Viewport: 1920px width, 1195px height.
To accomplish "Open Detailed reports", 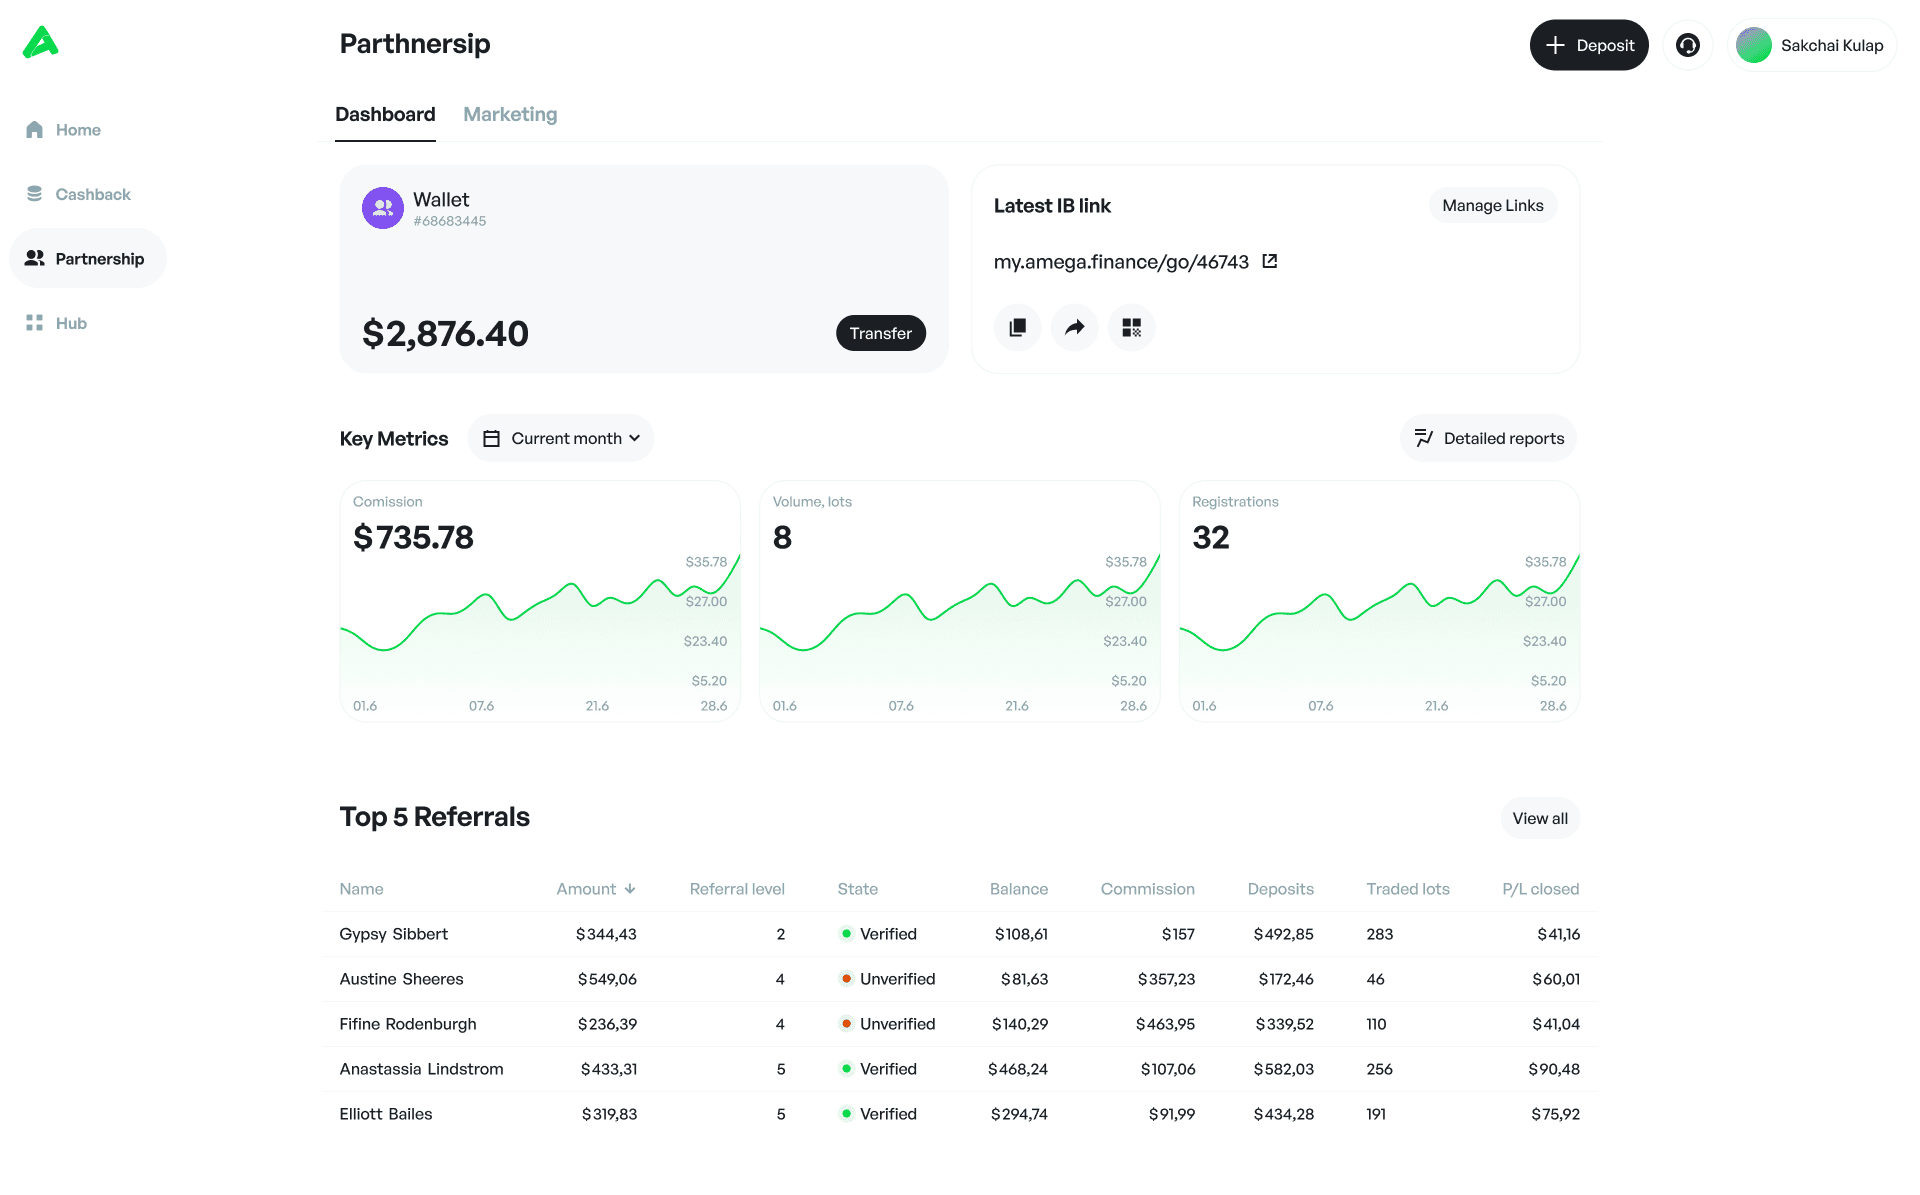I will 1488,438.
